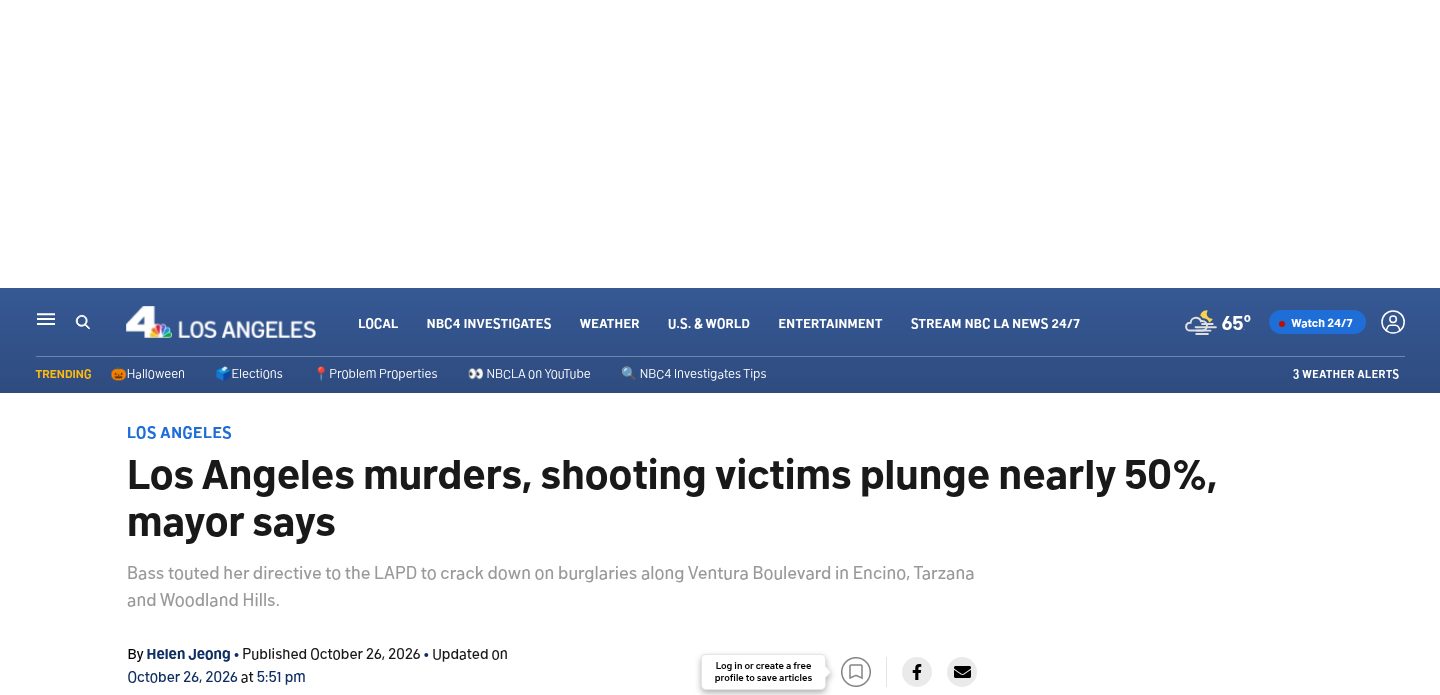Open the Local section
The height and width of the screenshot is (695, 1440).
coord(378,323)
